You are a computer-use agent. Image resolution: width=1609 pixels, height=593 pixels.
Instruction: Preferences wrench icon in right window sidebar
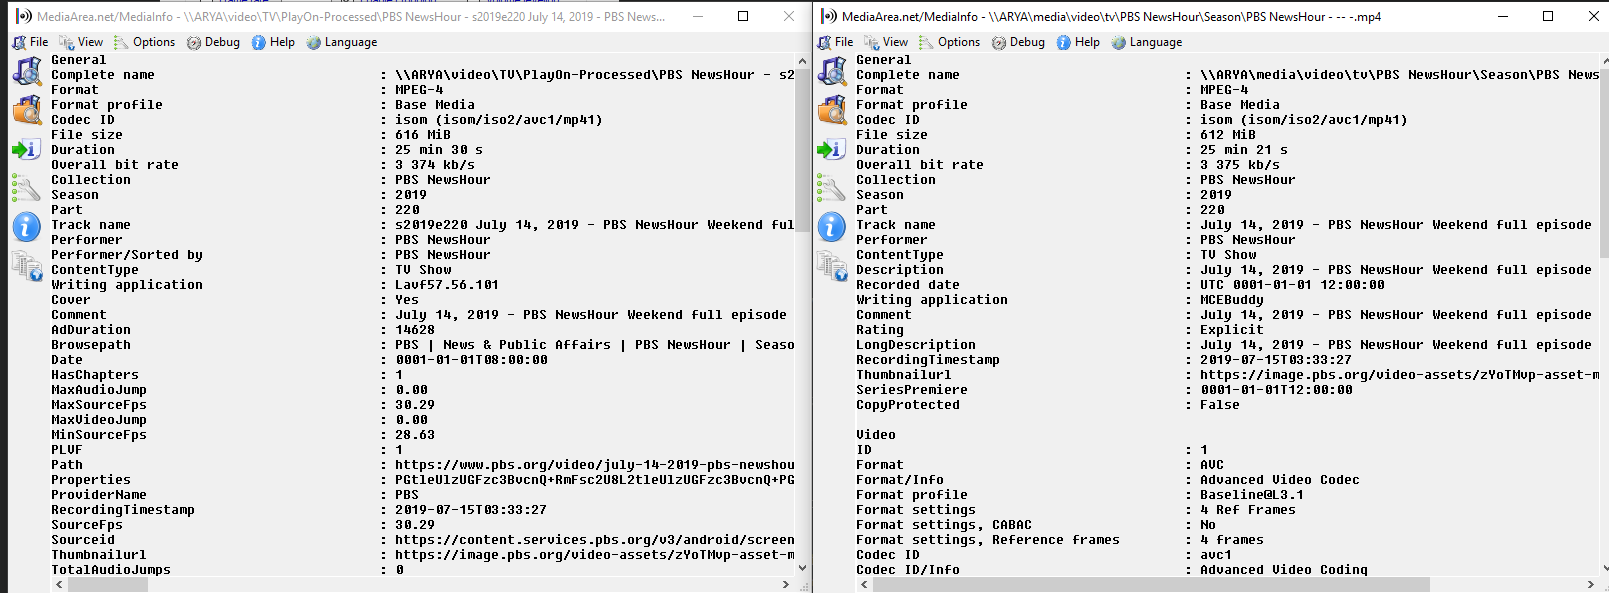point(831,188)
